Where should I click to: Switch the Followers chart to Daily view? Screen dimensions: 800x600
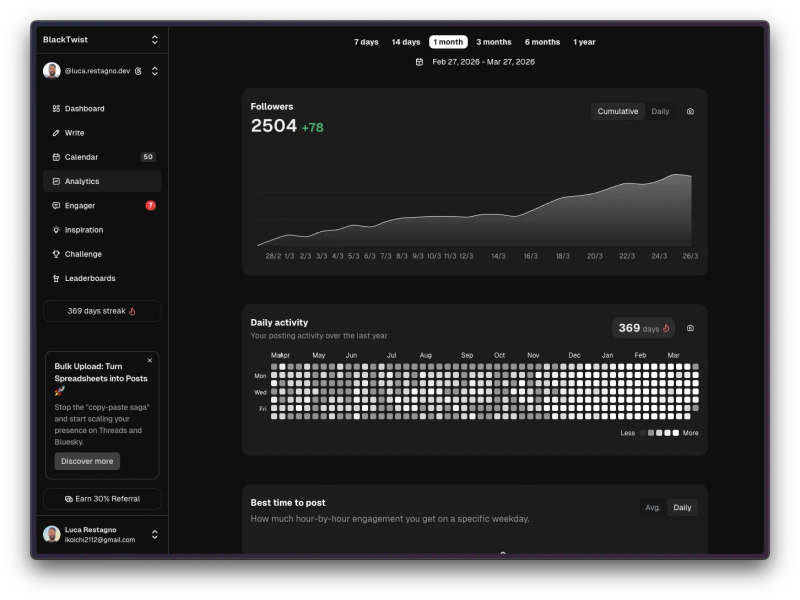click(x=660, y=111)
